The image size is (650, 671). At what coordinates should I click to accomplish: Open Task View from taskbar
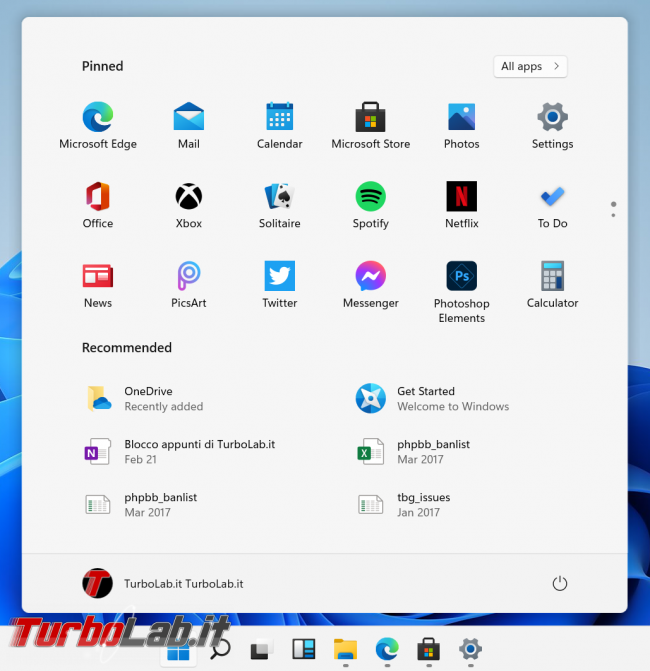tap(261, 649)
